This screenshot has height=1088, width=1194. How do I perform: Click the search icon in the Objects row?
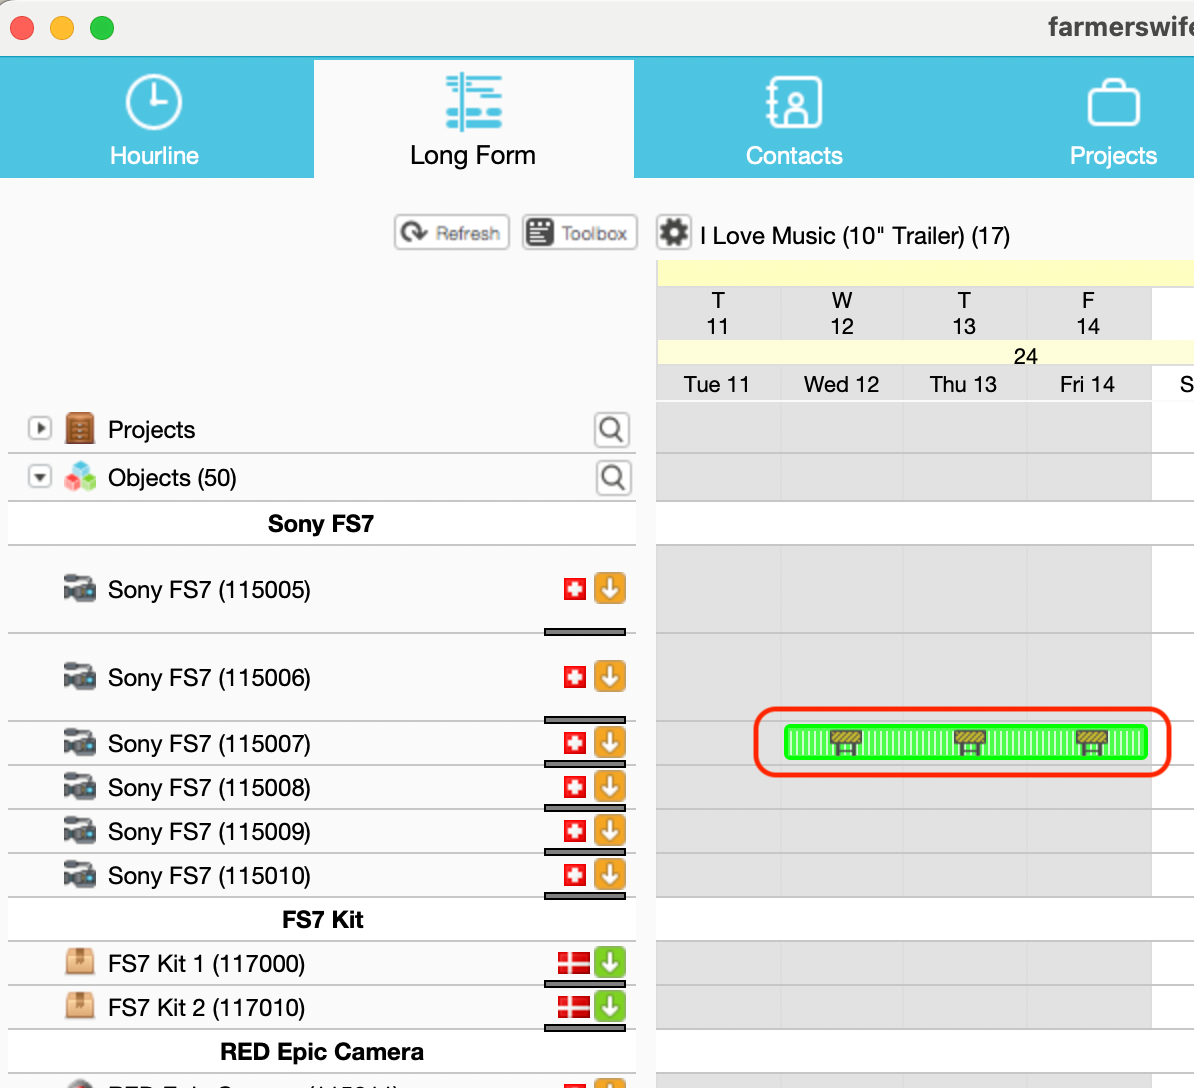pyautogui.click(x=613, y=478)
